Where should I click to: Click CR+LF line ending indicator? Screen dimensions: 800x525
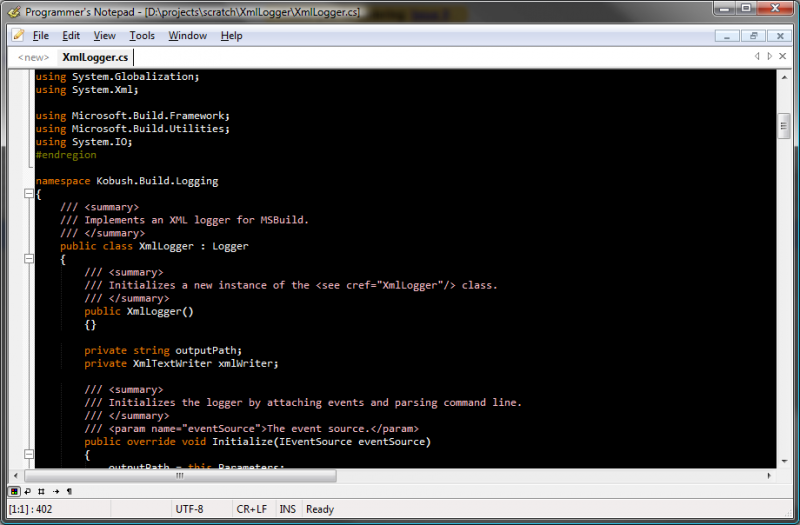252,509
